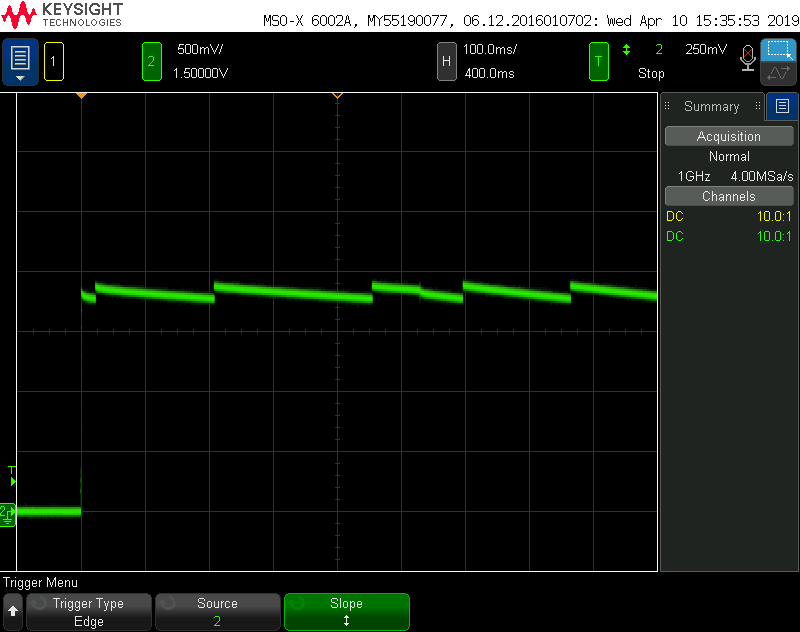The image size is (800, 632).
Task: Select the zoom box selection tool
Action: pos(779,50)
